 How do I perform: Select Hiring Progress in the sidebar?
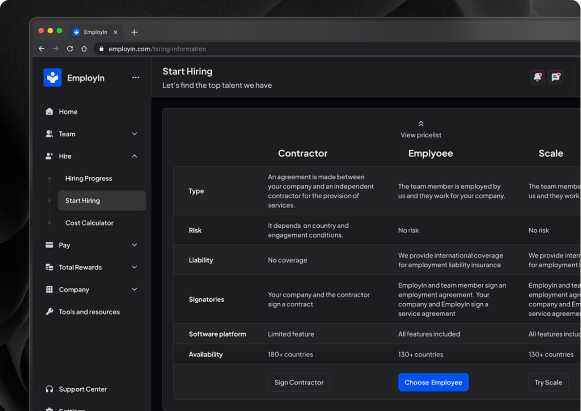pos(89,178)
